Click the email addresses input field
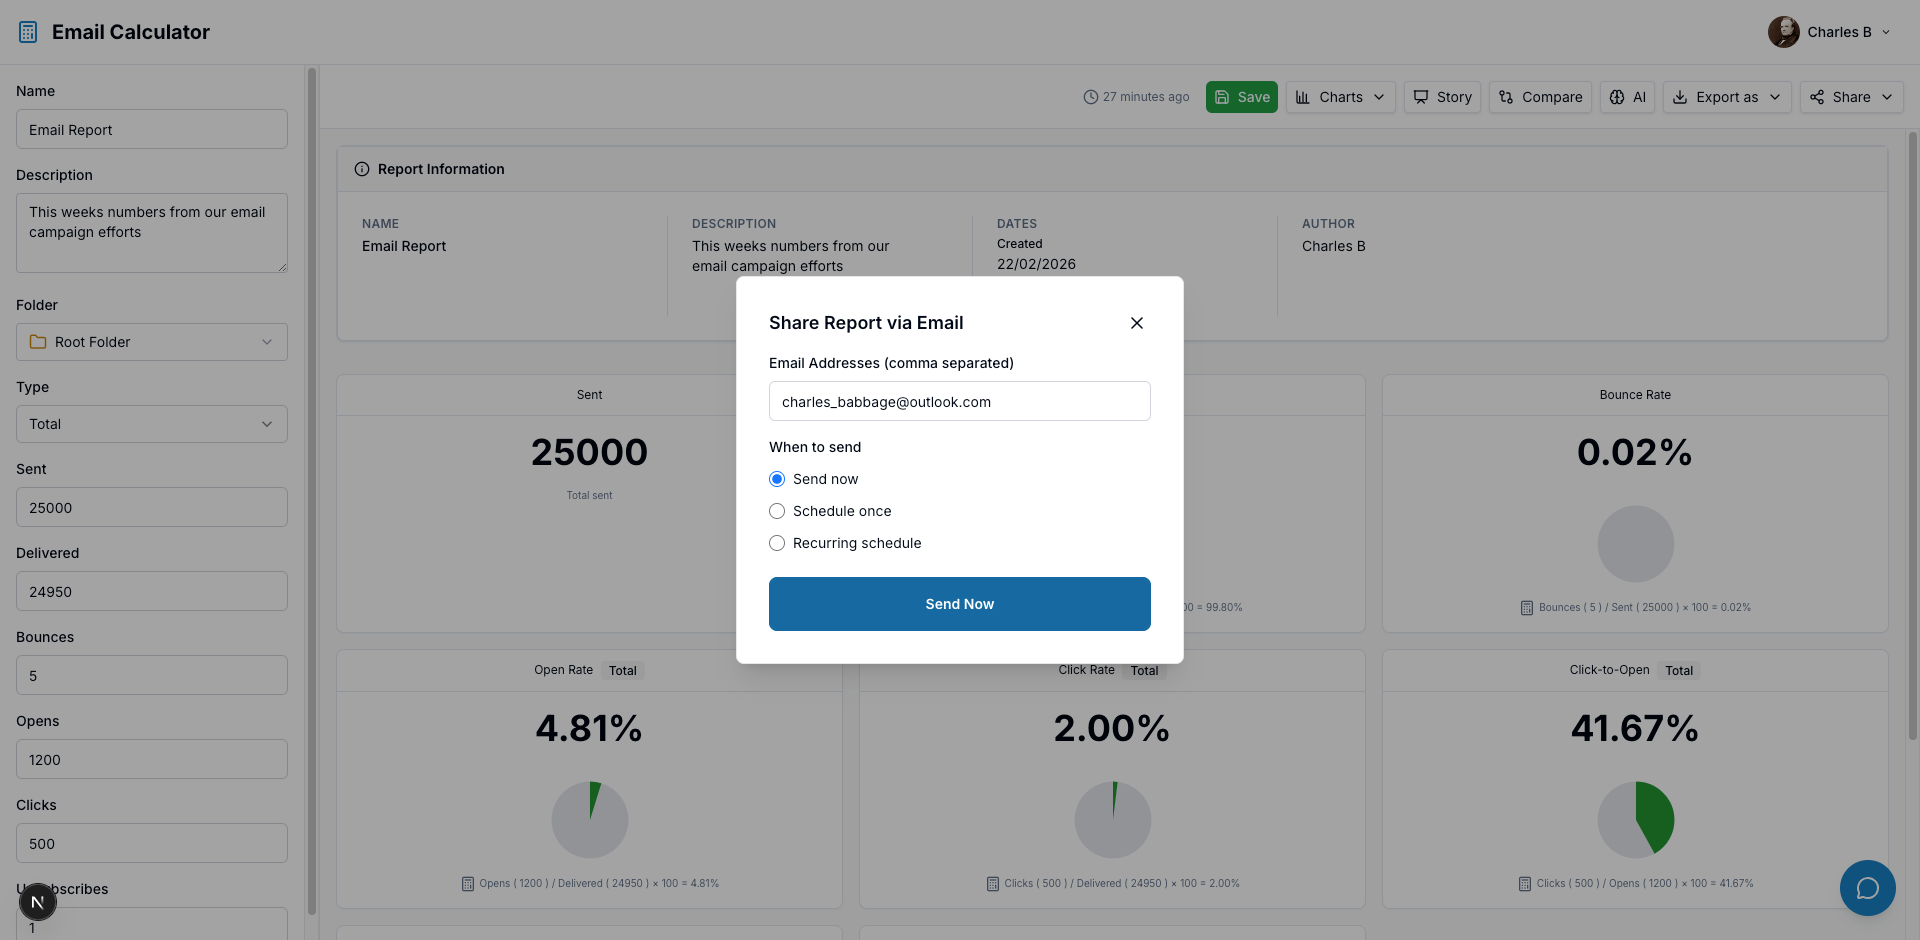 (x=959, y=401)
